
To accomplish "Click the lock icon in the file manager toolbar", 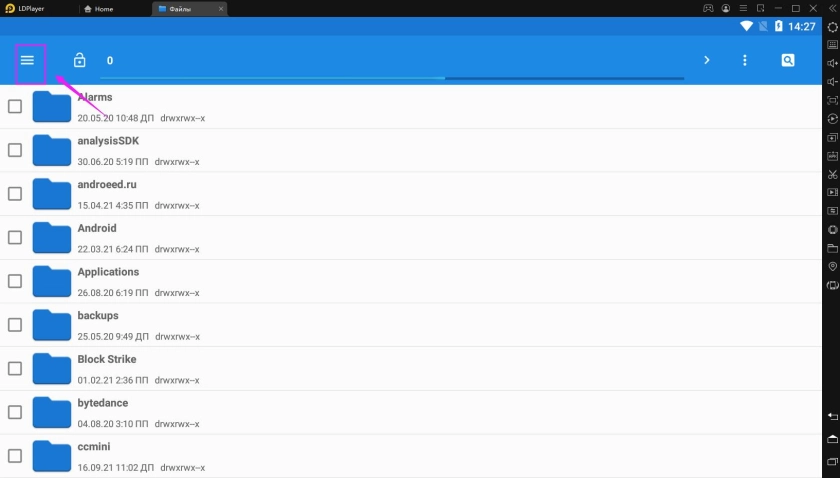I will (x=80, y=61).
